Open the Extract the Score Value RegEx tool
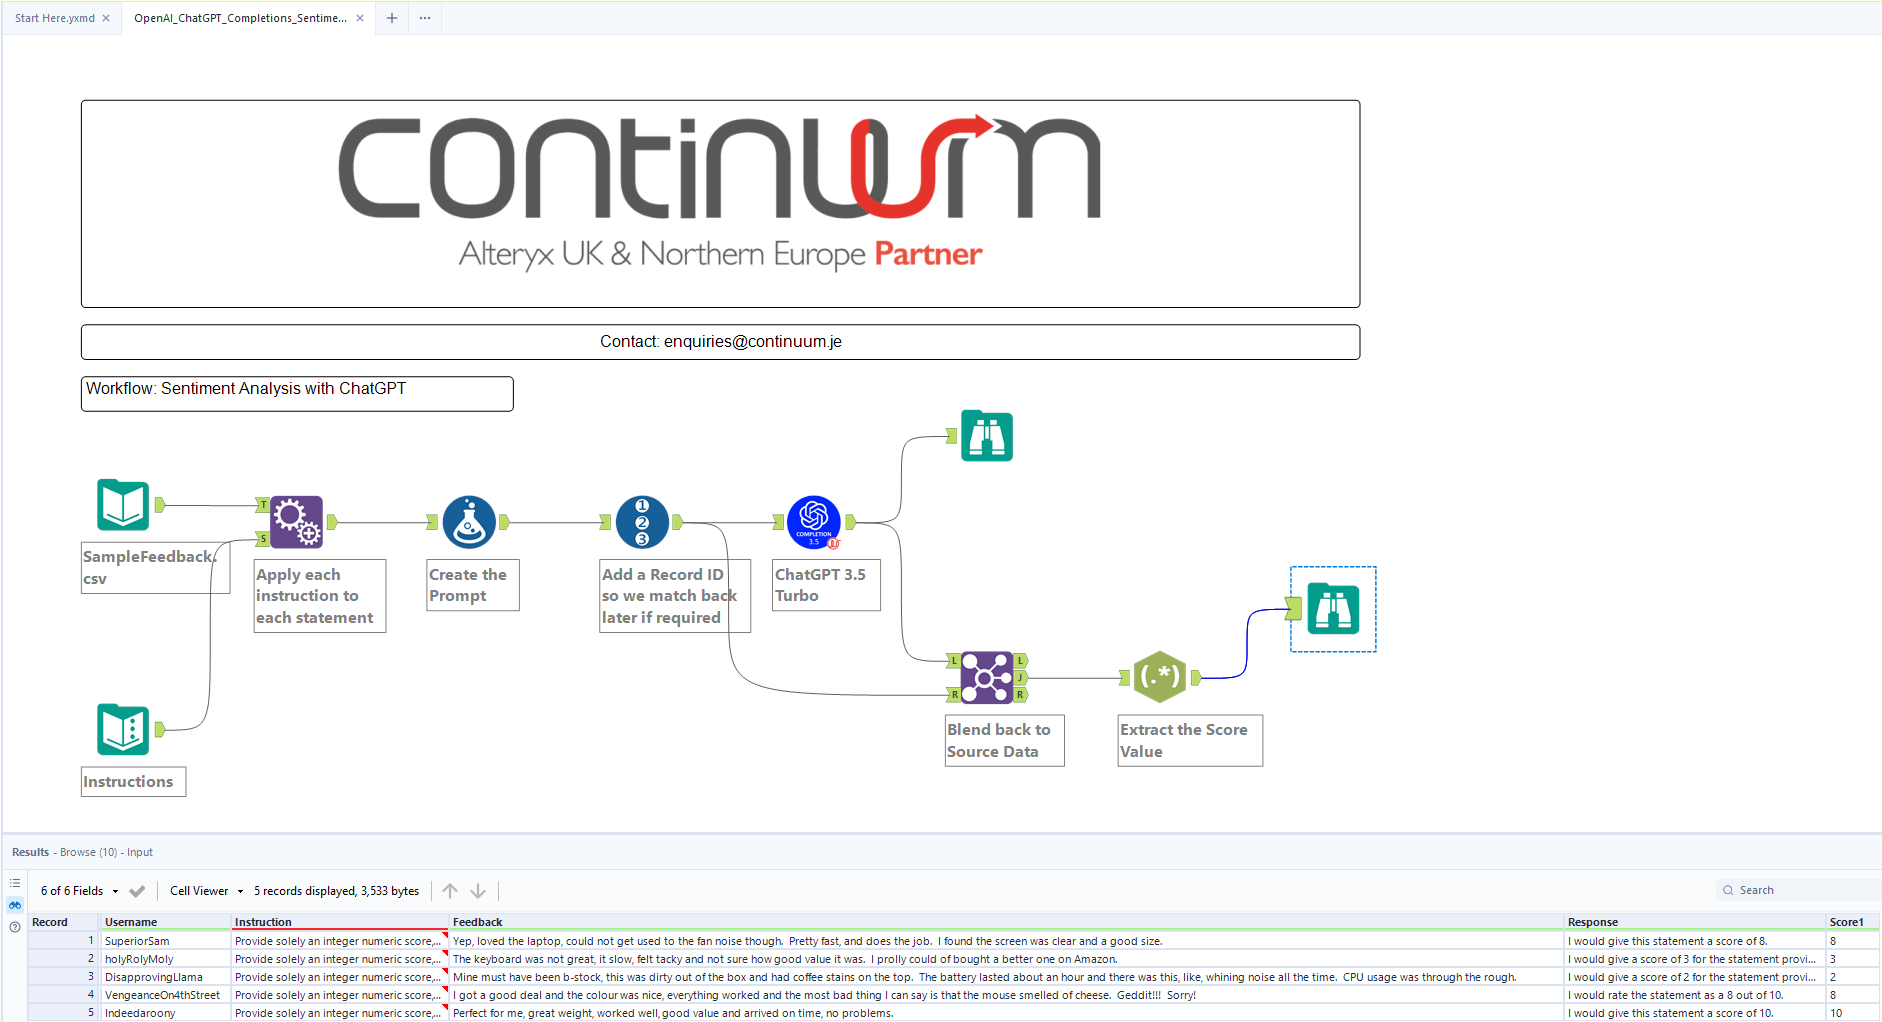Image resolution: width=1882 pixels, height=1022 pixels. (x=1159, y=677)
